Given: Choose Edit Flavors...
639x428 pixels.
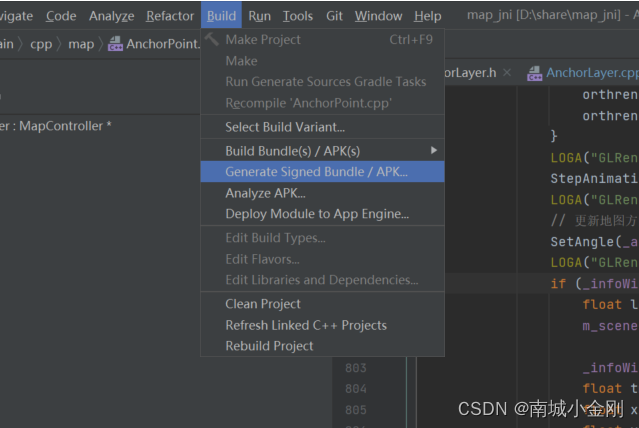Looking at the screenshot, I should [322, 259].
